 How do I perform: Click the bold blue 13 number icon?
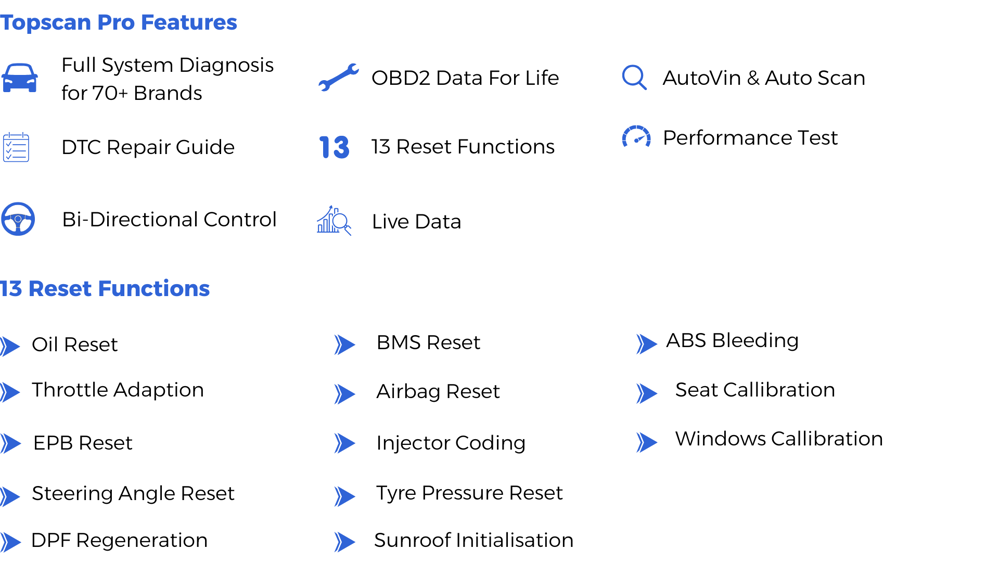pyautogui.click(x=334, y=147)
